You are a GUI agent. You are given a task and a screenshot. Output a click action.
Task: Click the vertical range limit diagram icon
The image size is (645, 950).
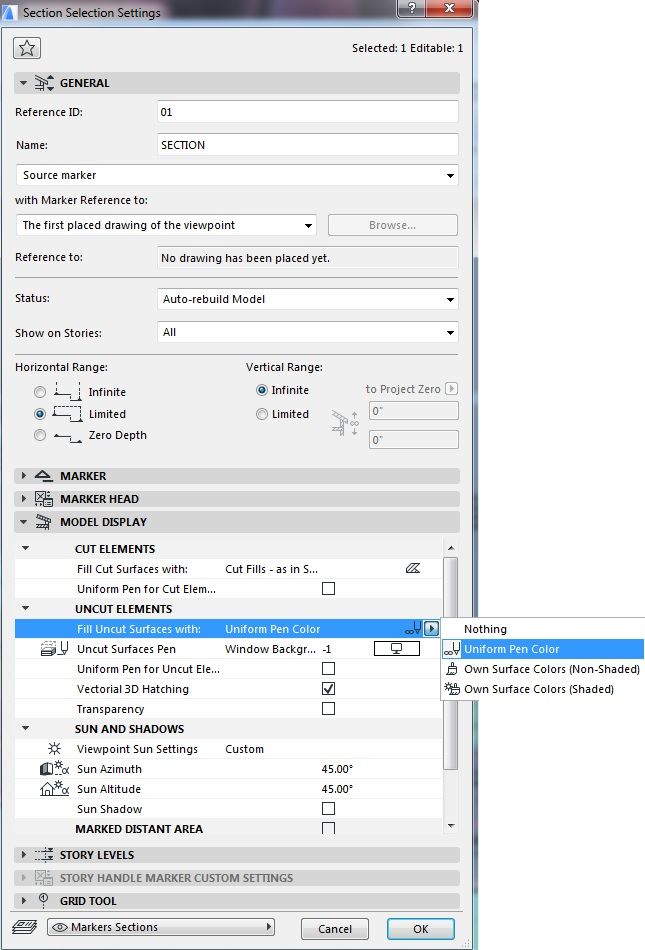pyautogui.click(x=345, y=423)
